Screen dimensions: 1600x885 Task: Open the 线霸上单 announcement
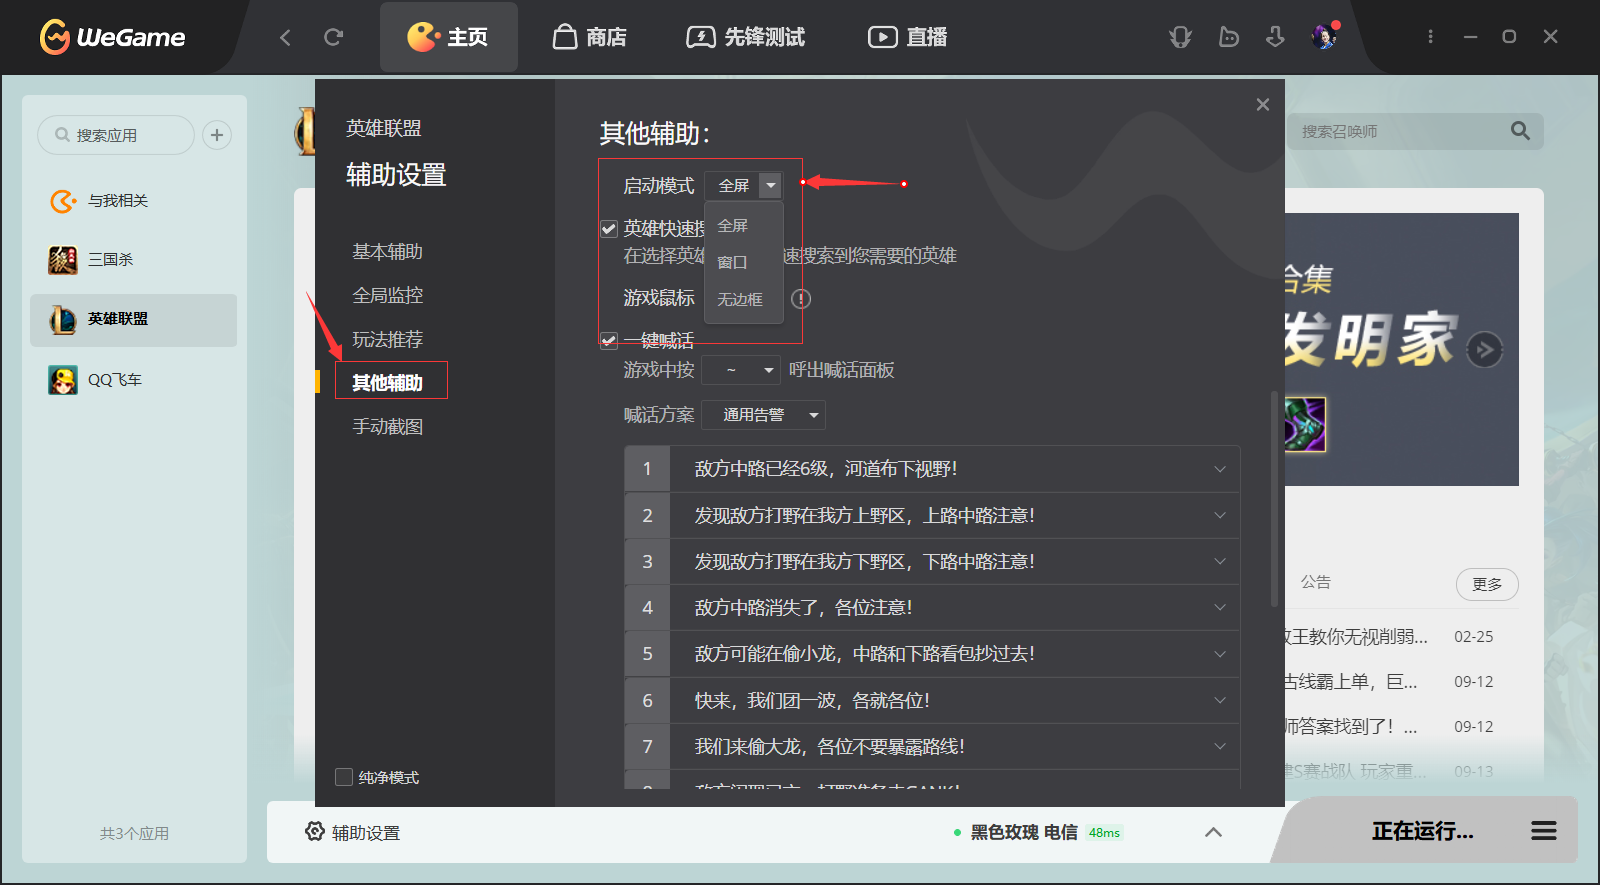tap(1390, 682)
